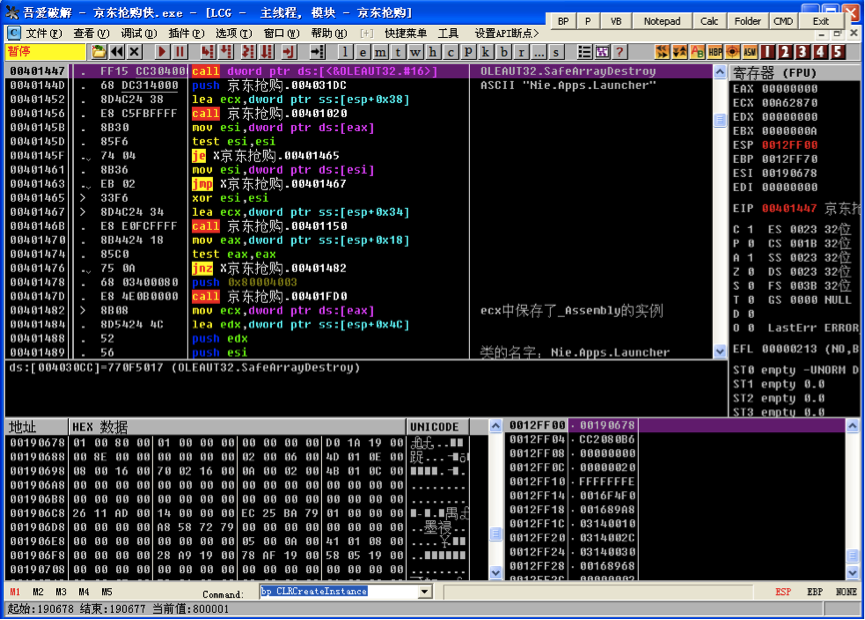
Task: Open References window (r button)
Action: (521, 52)
